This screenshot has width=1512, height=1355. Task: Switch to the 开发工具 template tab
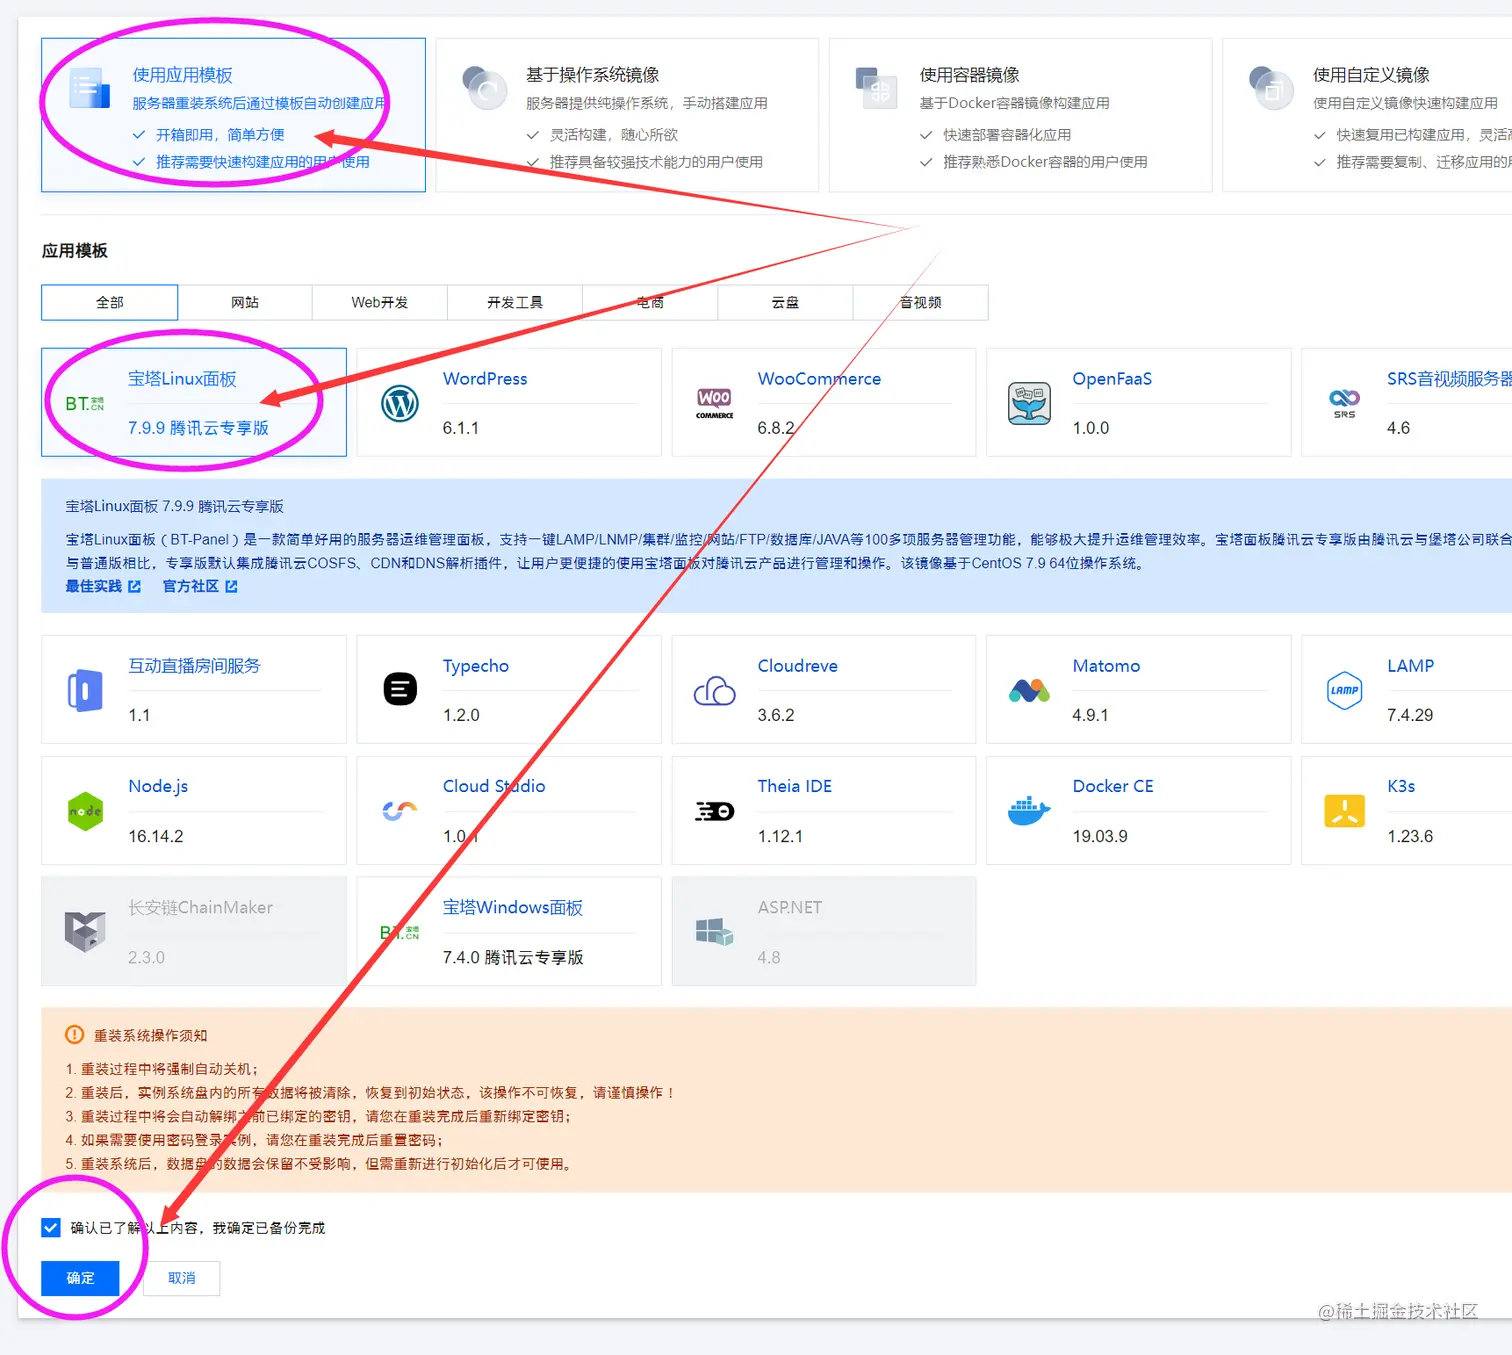click(515, 302)
